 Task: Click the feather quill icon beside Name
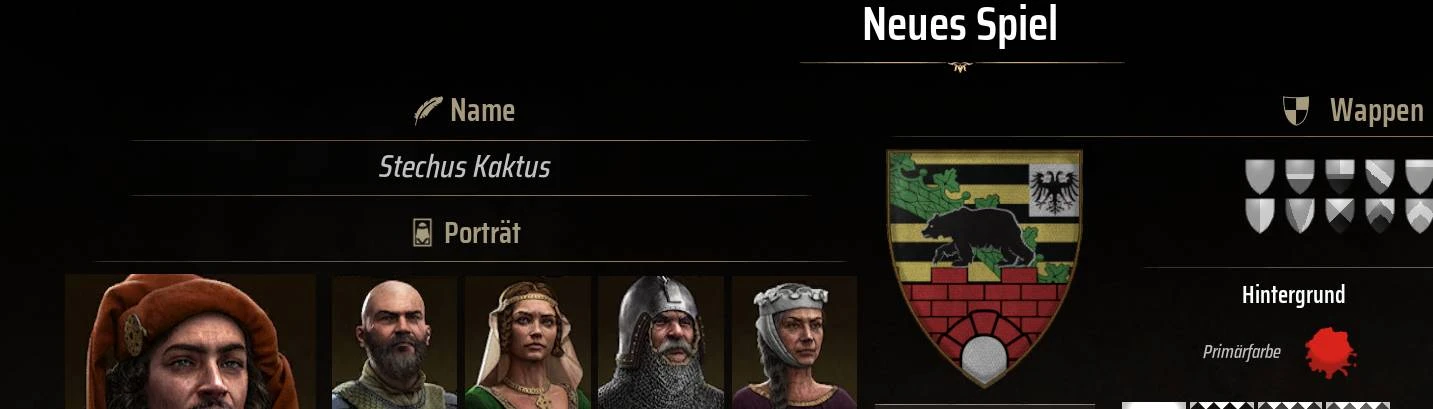coord(428,111)
